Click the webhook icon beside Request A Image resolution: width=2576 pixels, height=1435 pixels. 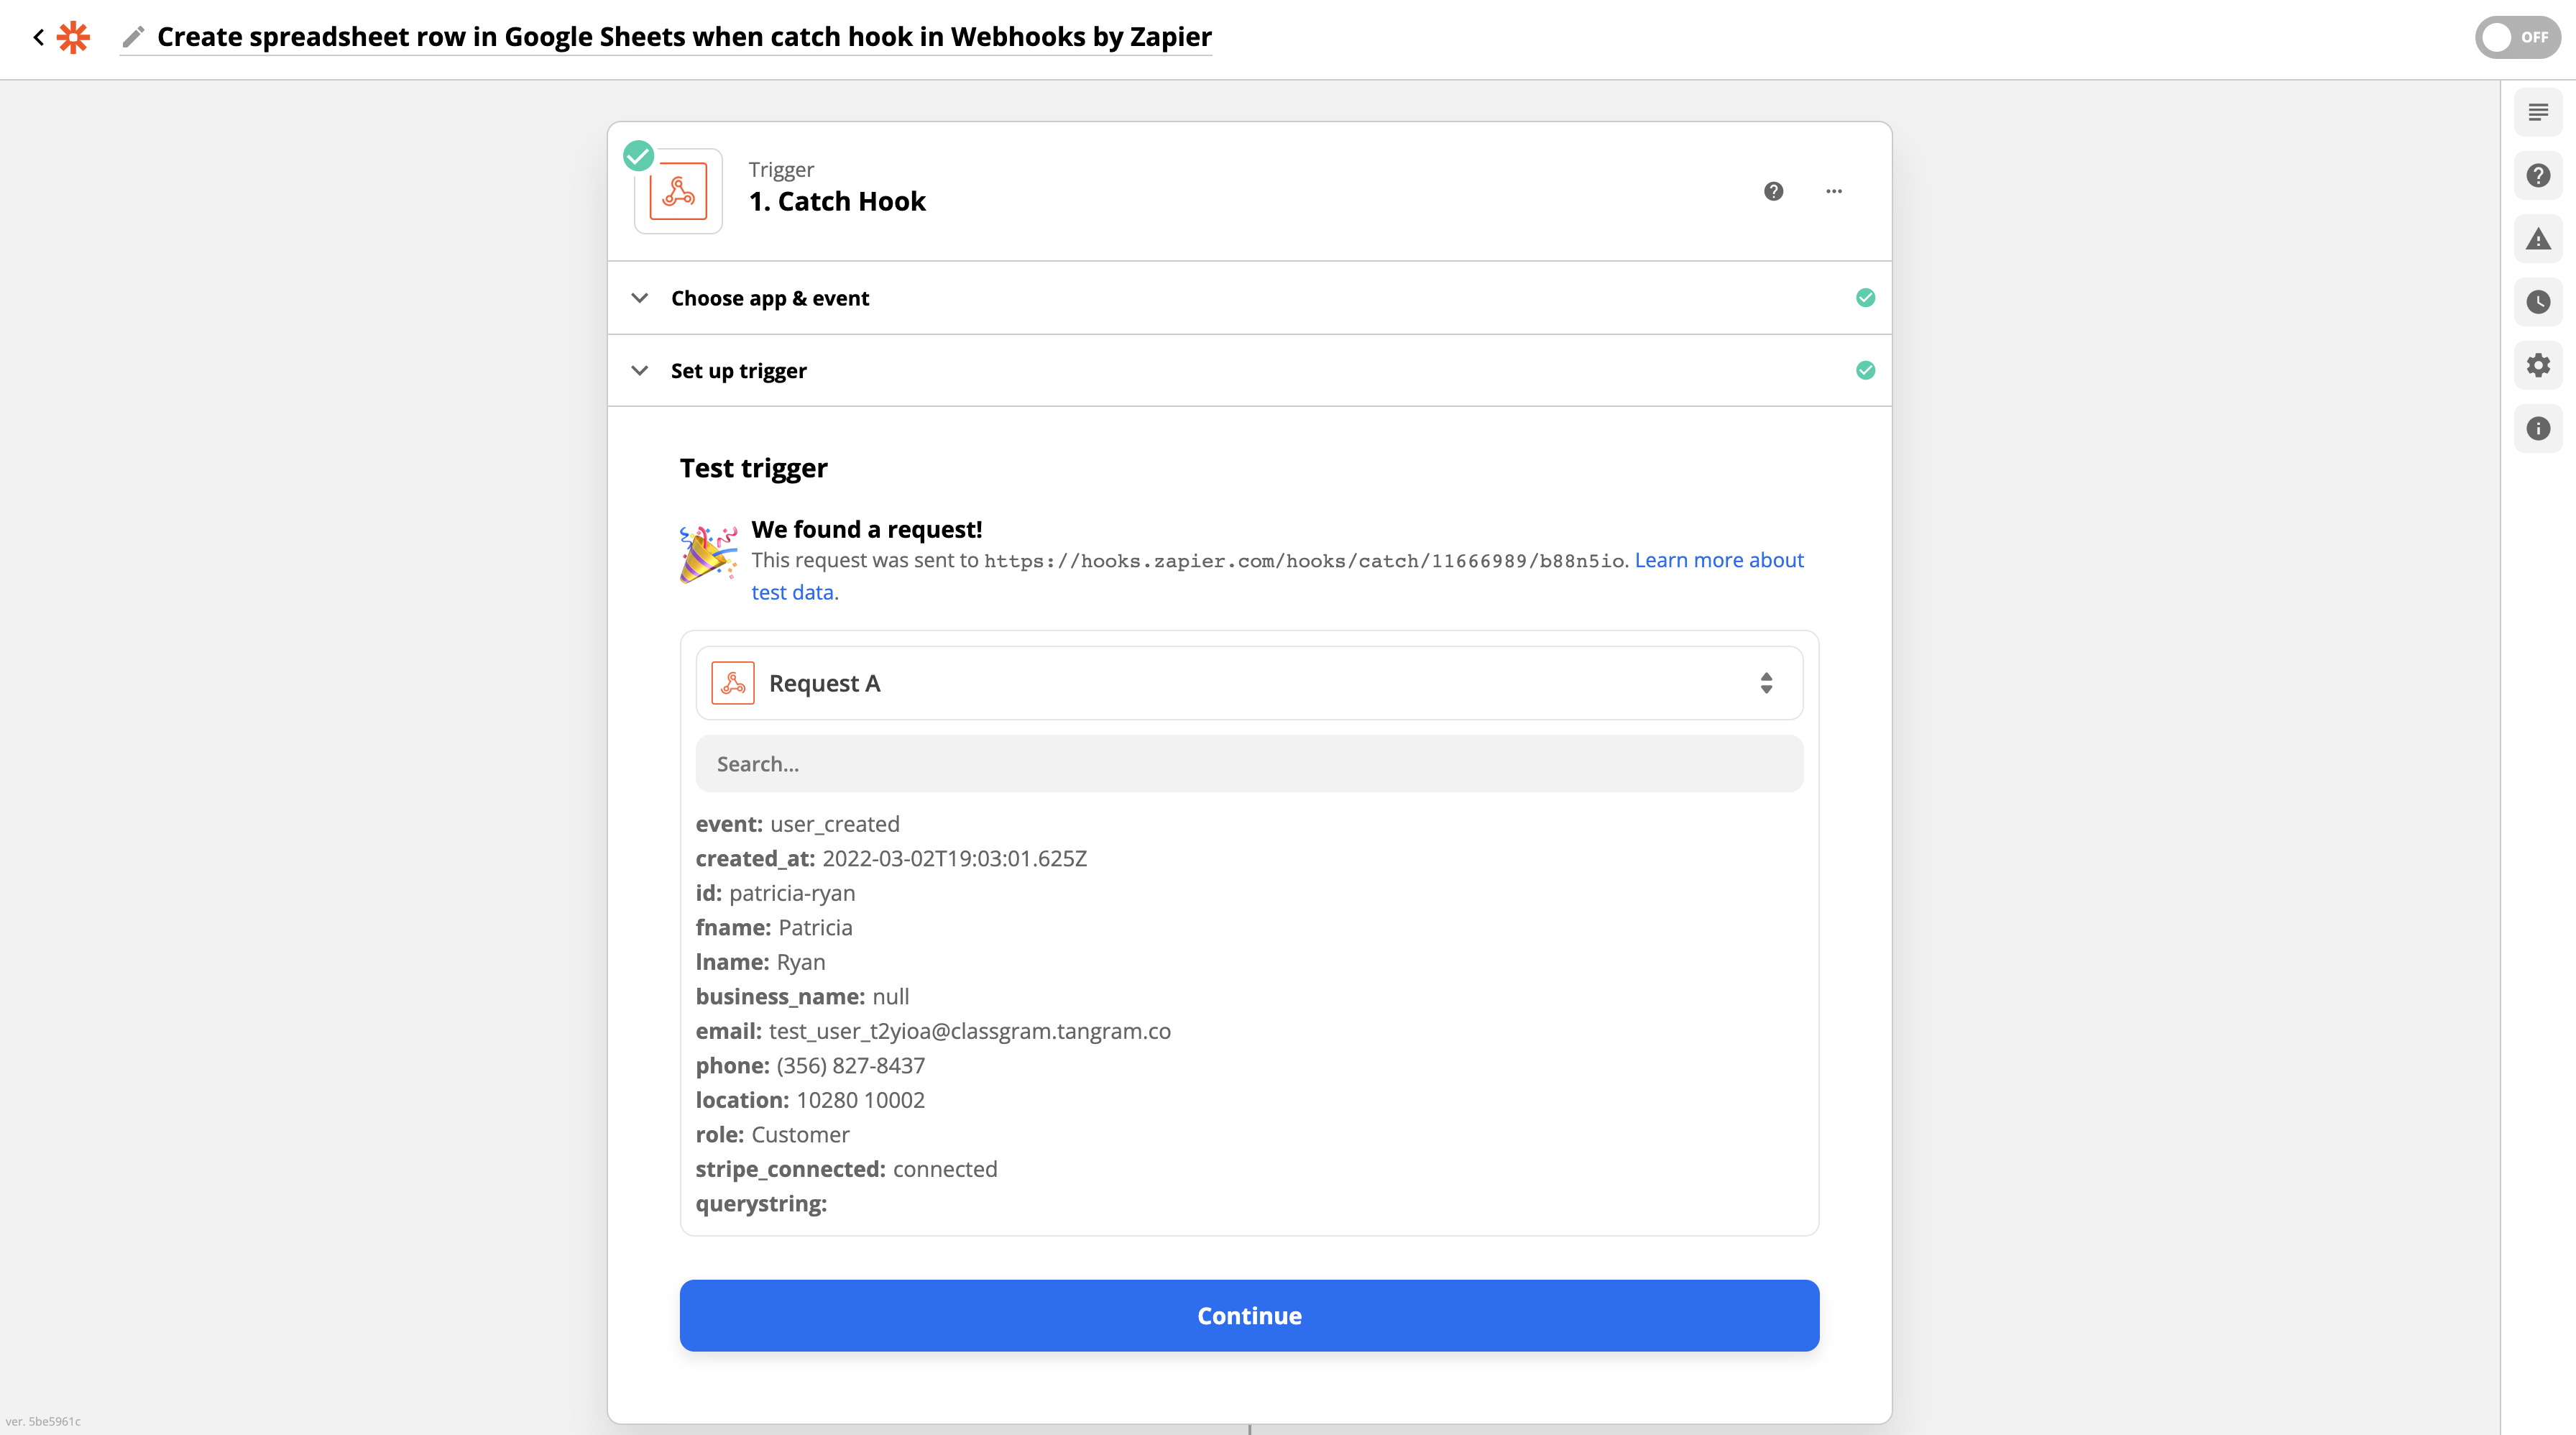click(x=733, y=683)
